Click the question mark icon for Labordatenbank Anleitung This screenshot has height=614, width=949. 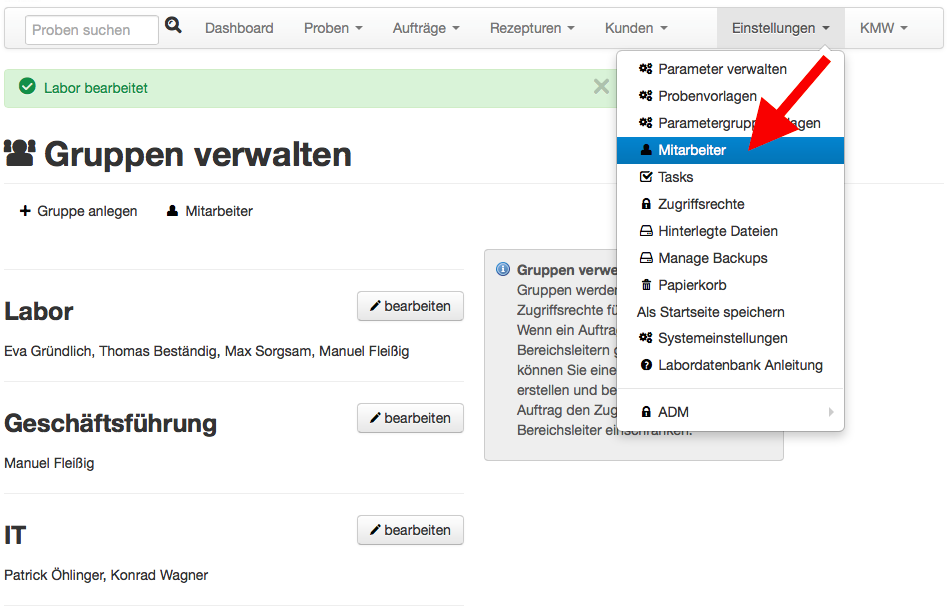646,366
